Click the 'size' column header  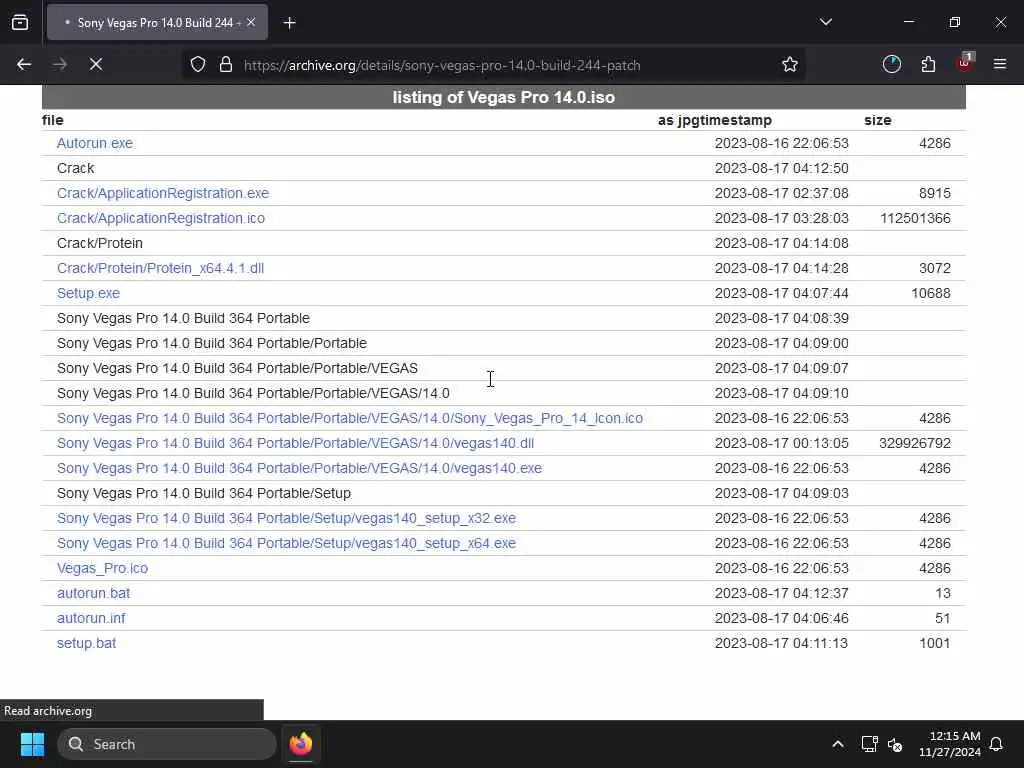pos(878,120)
